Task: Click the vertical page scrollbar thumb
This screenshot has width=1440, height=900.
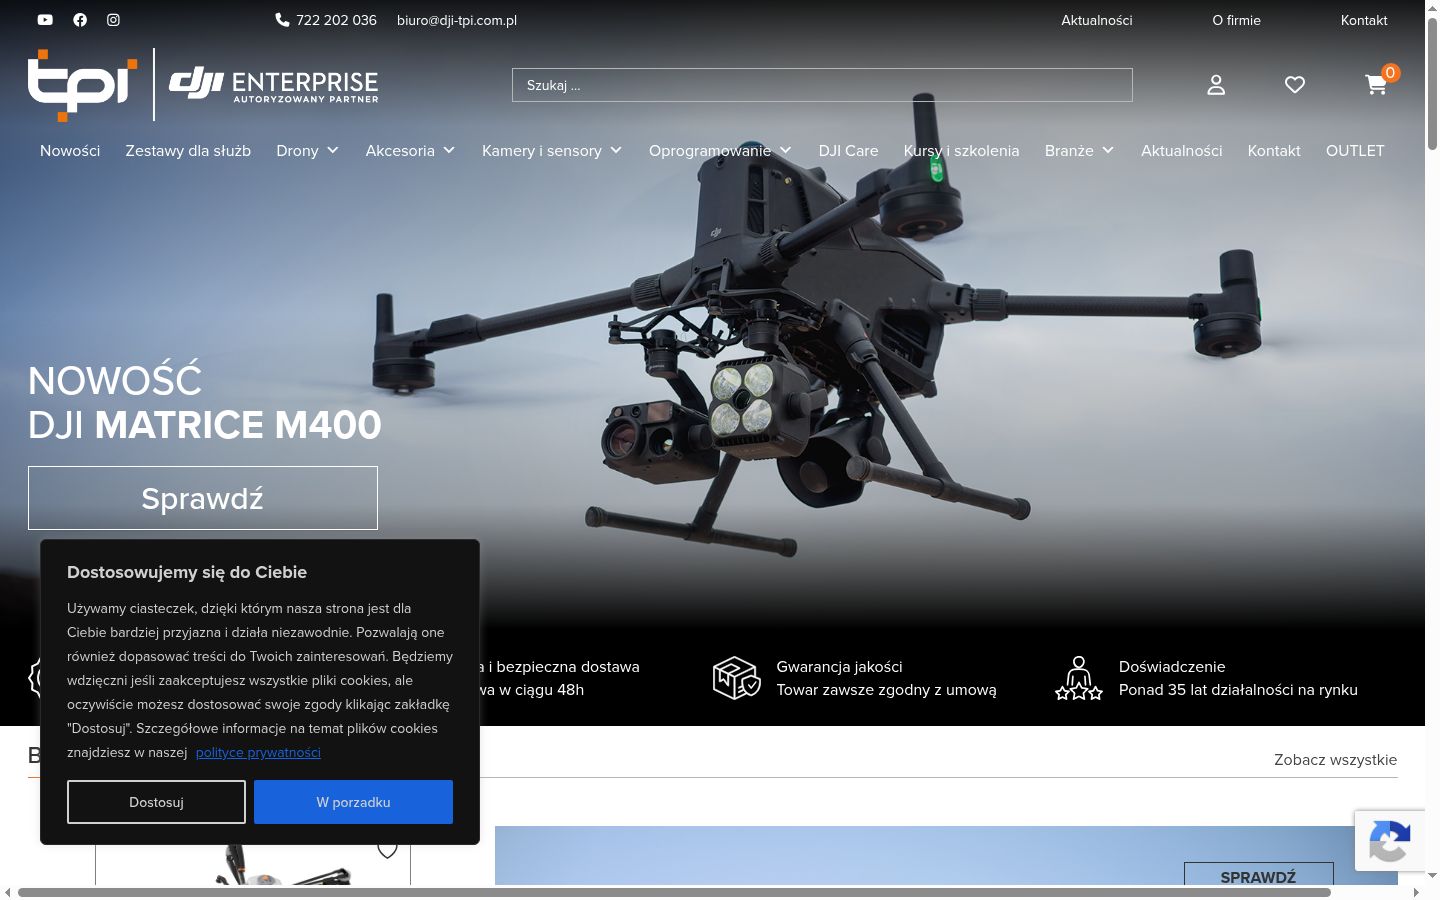Action: 1432,84
